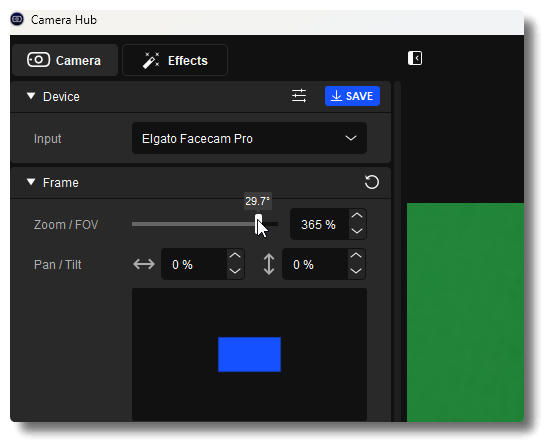
Task: Click the Camera Hub app icon in title bar
Action: click(x=17, y=19)
